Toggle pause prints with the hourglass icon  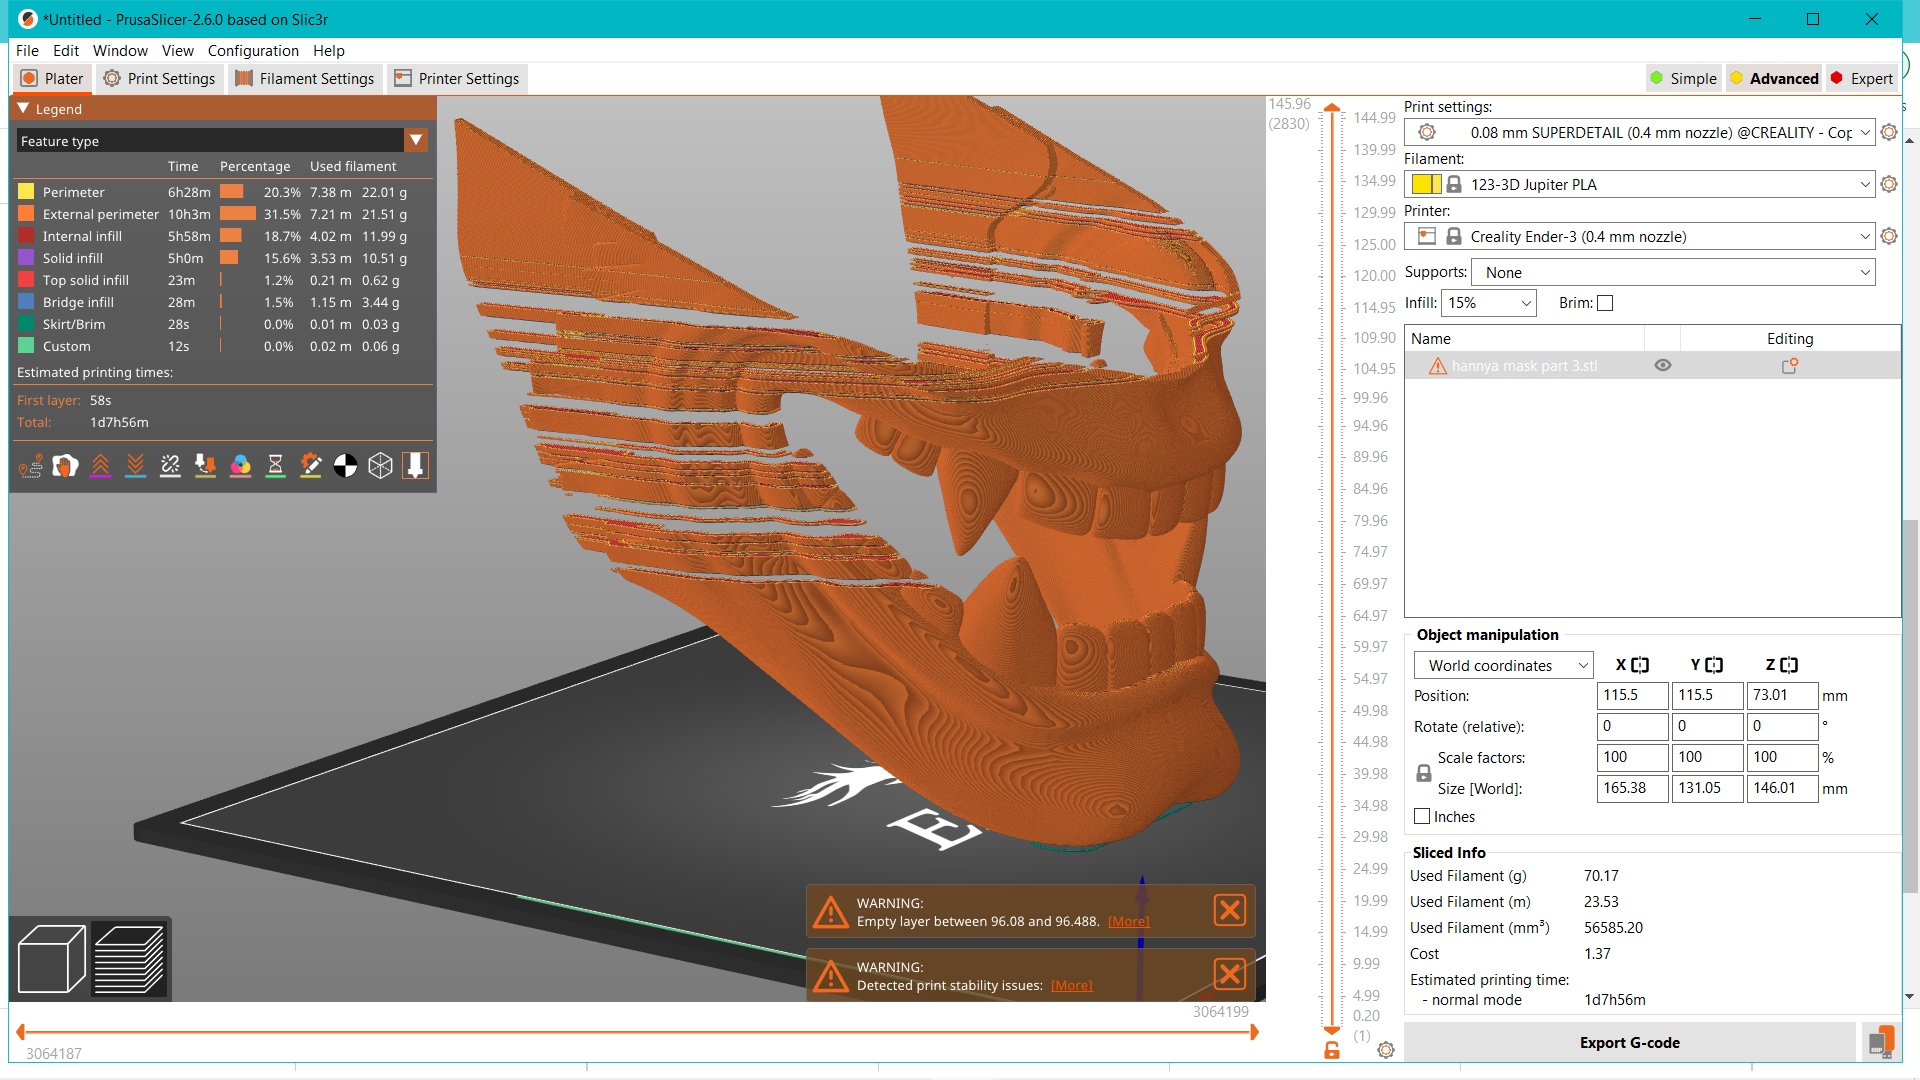point(275,465)
